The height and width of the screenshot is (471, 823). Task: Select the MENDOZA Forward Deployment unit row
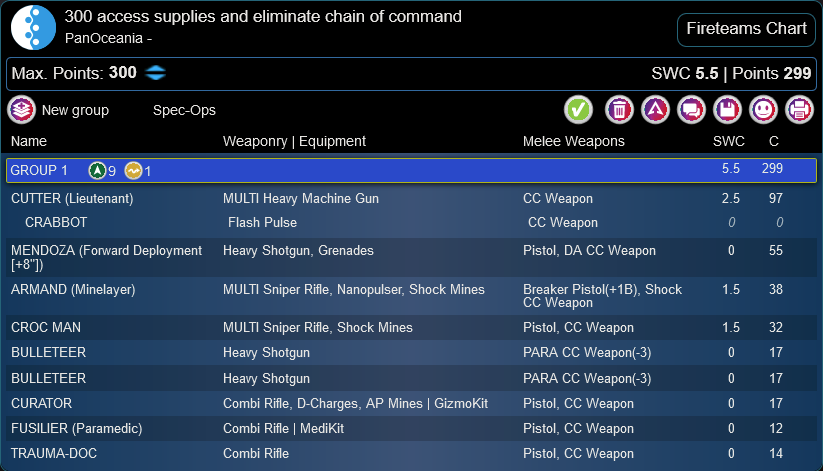tap(411, 257)
